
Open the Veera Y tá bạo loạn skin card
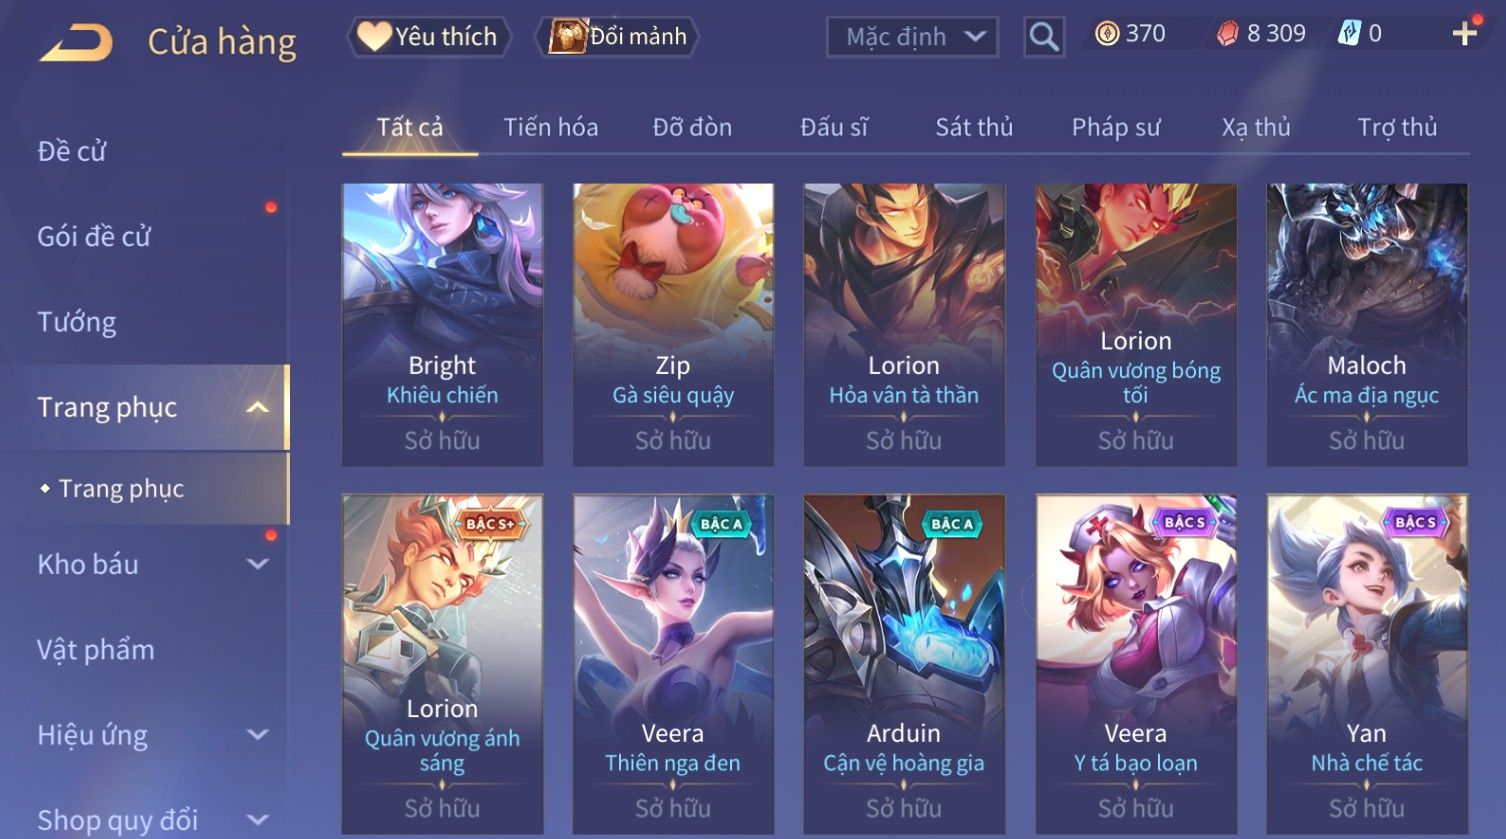[x=1136, y=664]
